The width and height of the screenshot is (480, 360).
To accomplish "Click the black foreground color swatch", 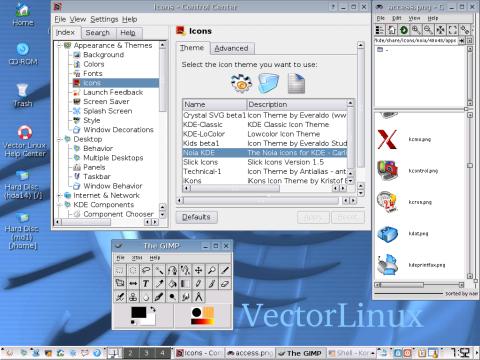I will coord(138,313).
